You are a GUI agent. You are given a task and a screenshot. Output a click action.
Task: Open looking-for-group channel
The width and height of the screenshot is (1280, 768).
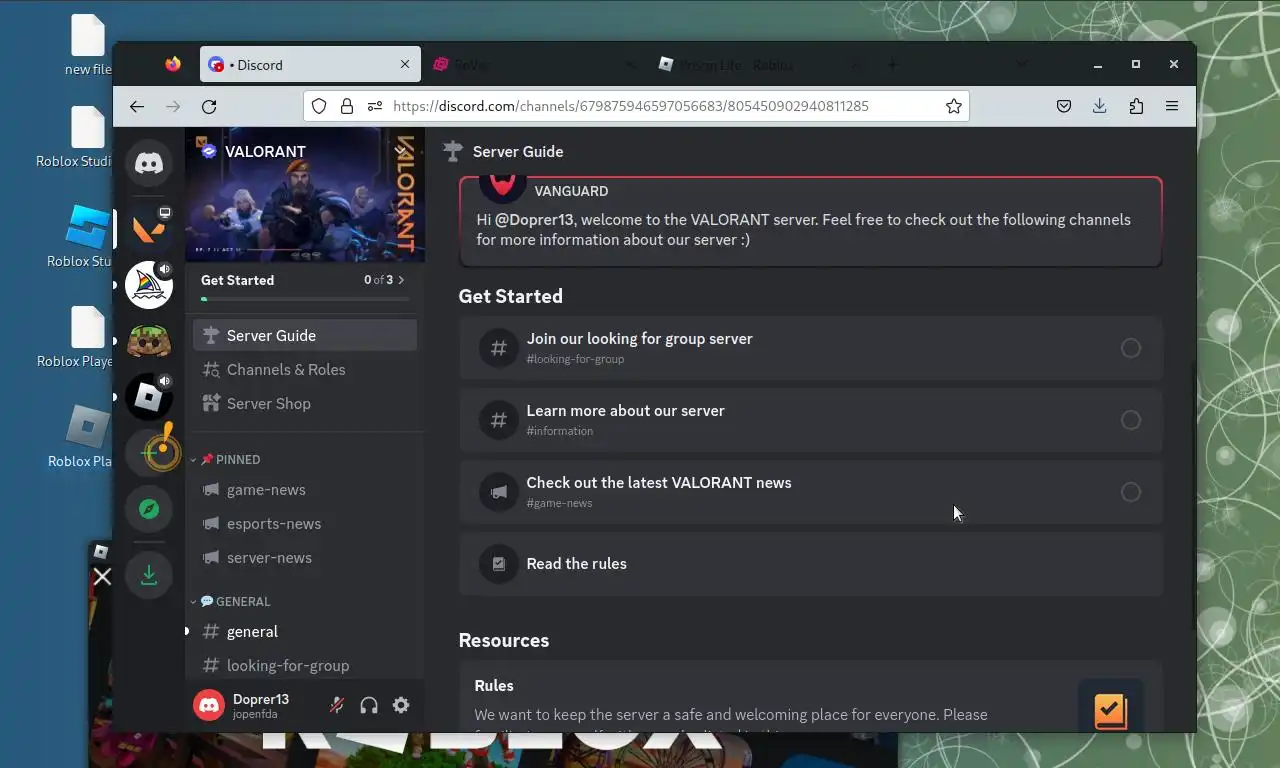tap(305, 665)
